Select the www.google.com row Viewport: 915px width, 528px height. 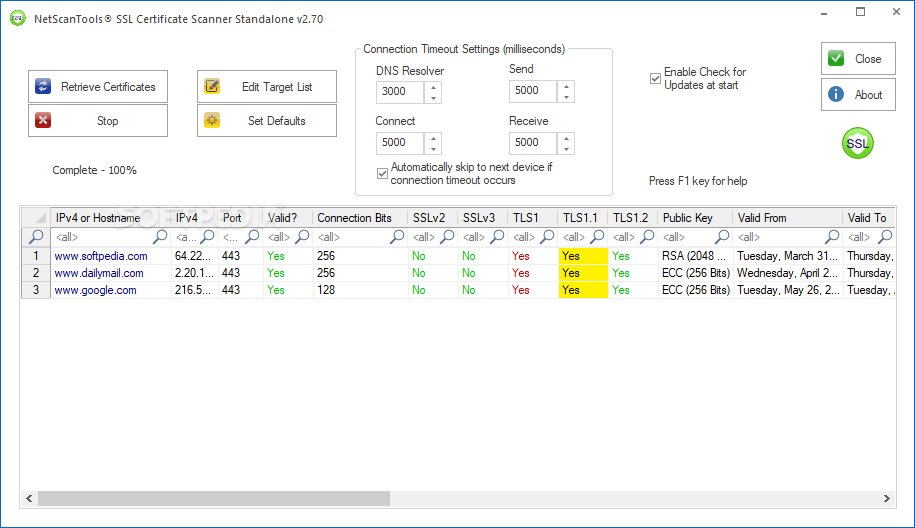(x=458, y=290)
